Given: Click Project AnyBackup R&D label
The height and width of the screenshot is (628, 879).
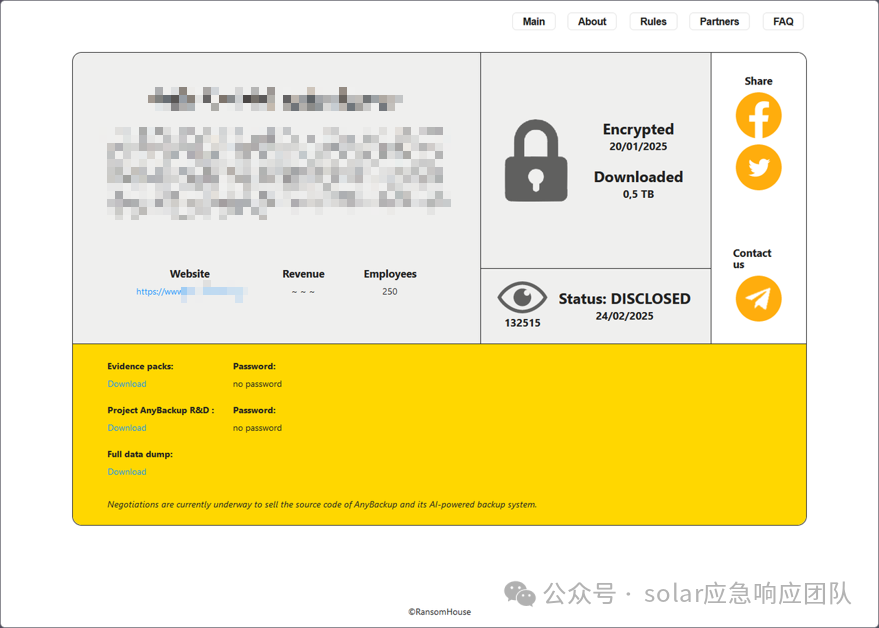Looking at the screenshot, I should click(x=160, y=410).
